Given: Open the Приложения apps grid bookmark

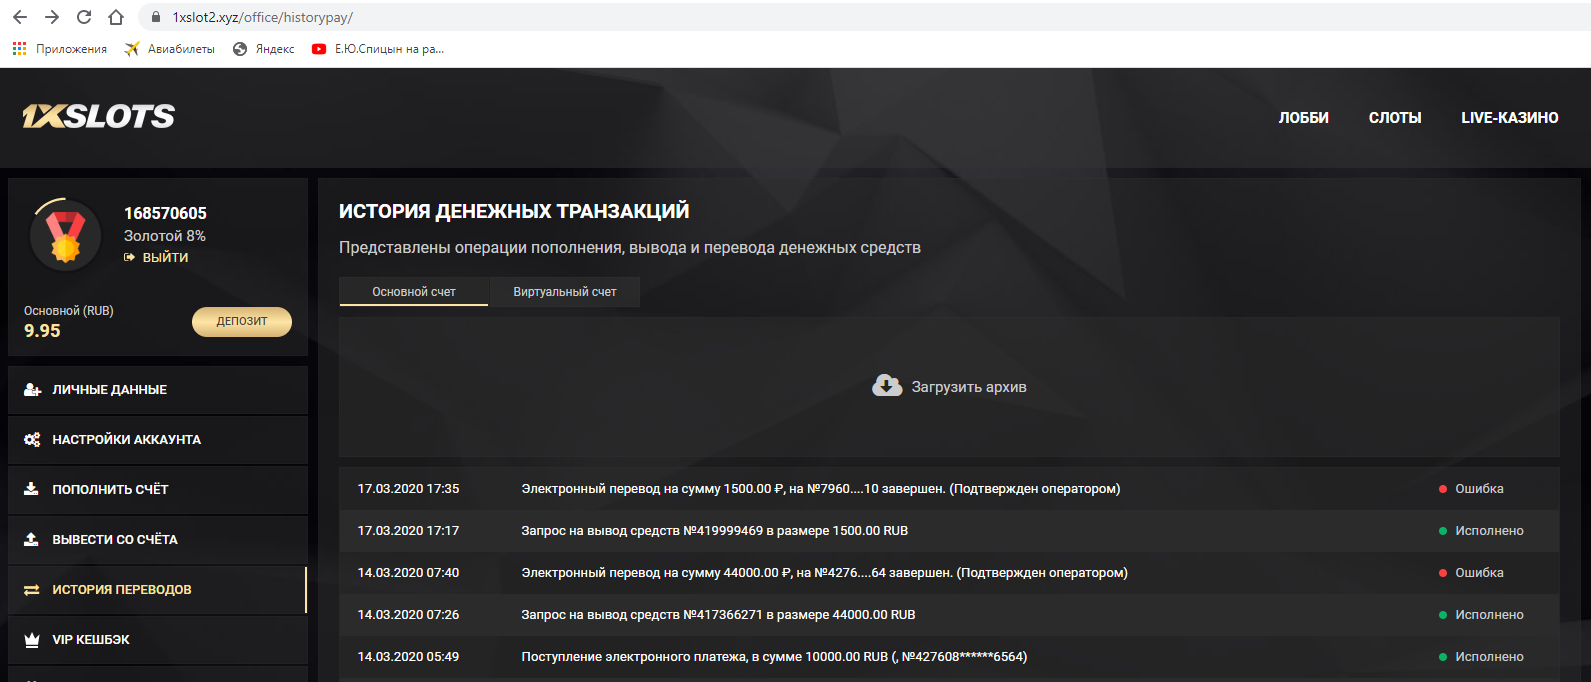Looking at the screenshot, I should [x=59, y=49].
